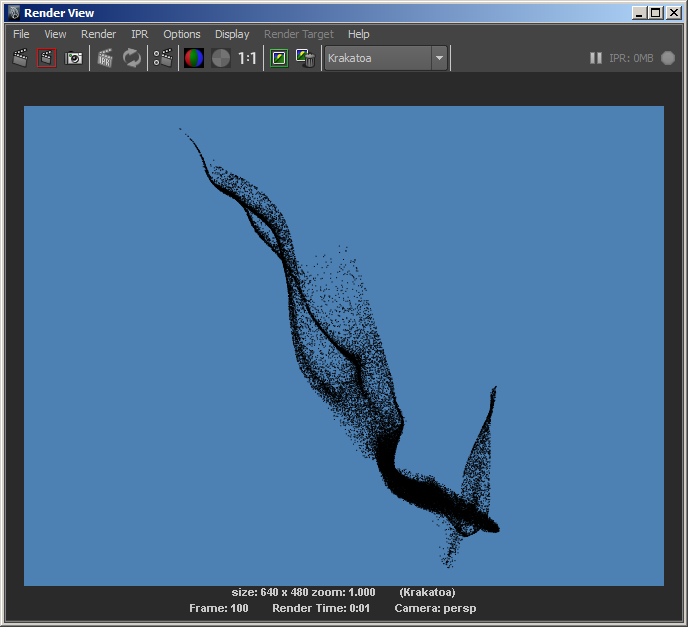This screenshot has height=627, width=688.
Task: Click the Redo previous render clapperboard icon
Action: point(20,58)
